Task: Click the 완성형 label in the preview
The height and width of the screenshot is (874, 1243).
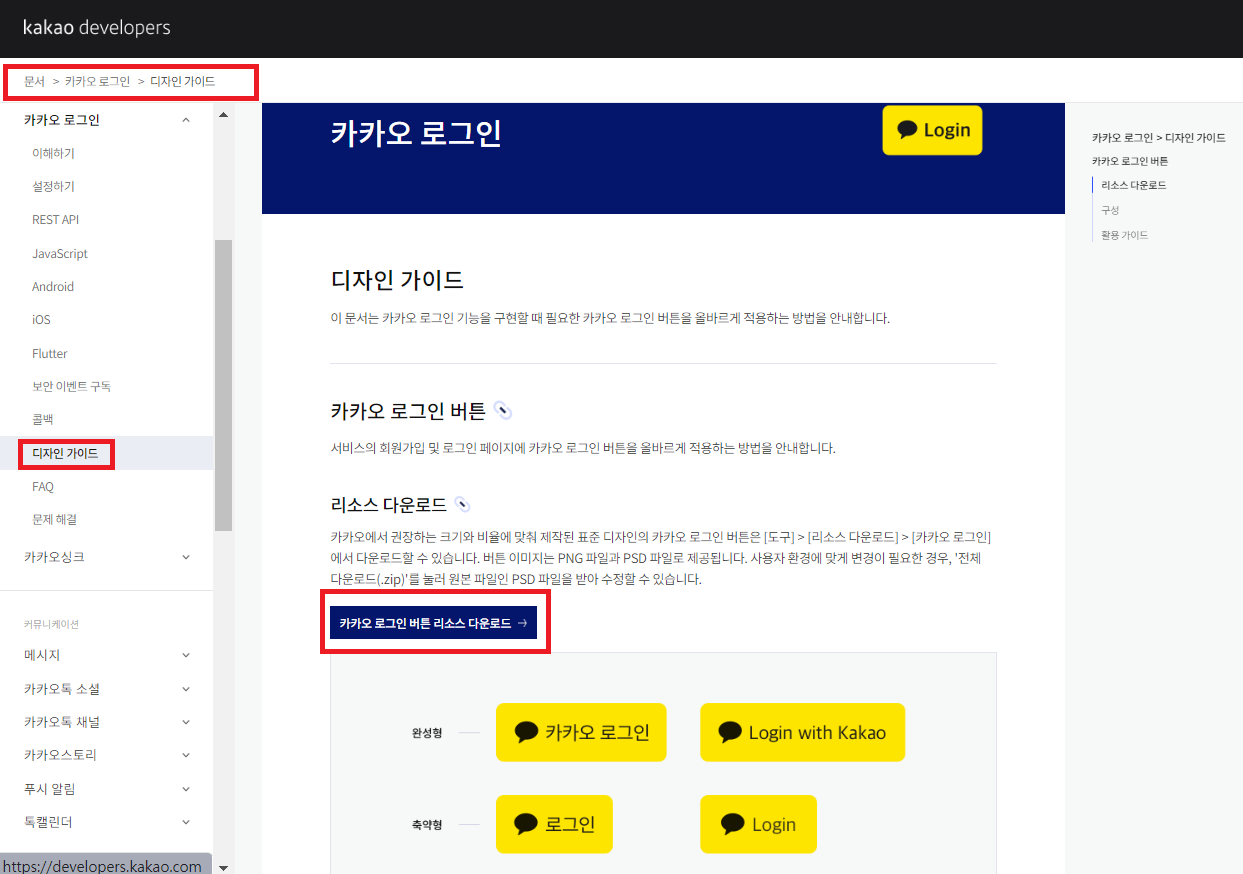Action: point(427,732)
